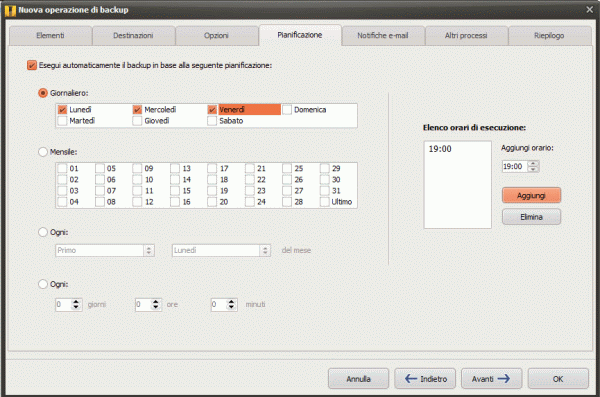Open the Notifiche e-mail tab

coord(383,36)
